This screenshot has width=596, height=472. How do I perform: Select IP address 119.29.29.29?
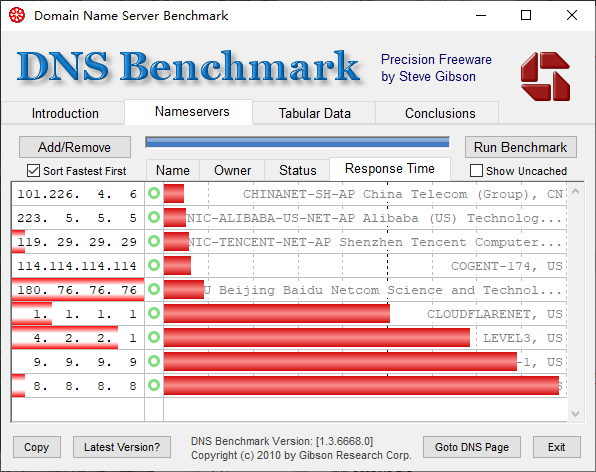tap(77, 242)
